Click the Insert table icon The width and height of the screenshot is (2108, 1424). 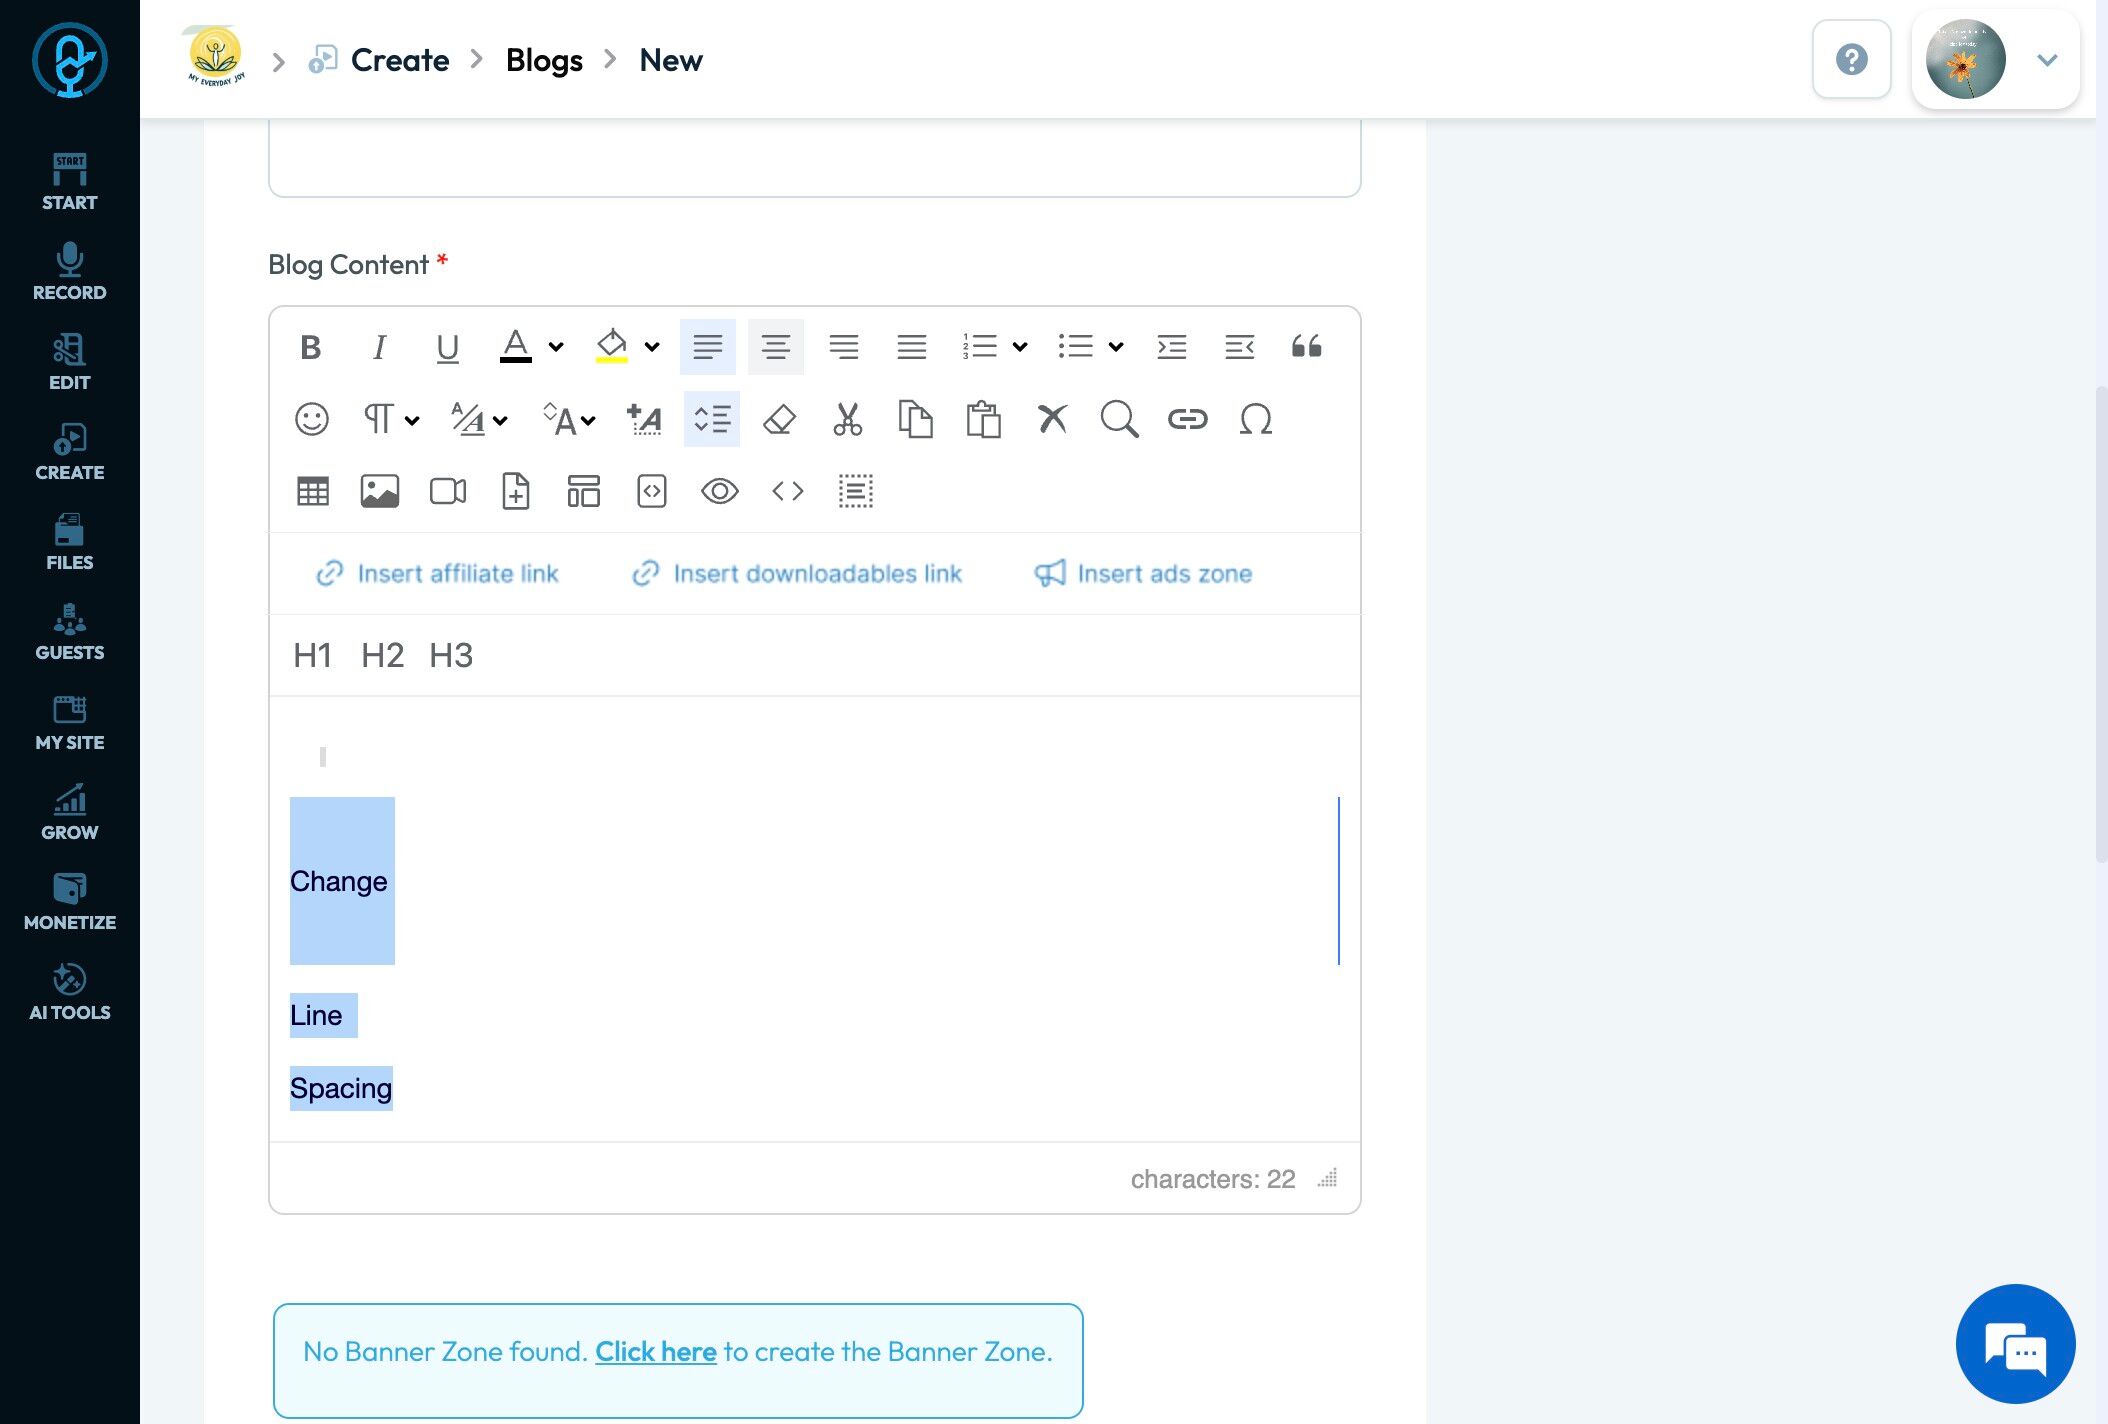[312, 491]
